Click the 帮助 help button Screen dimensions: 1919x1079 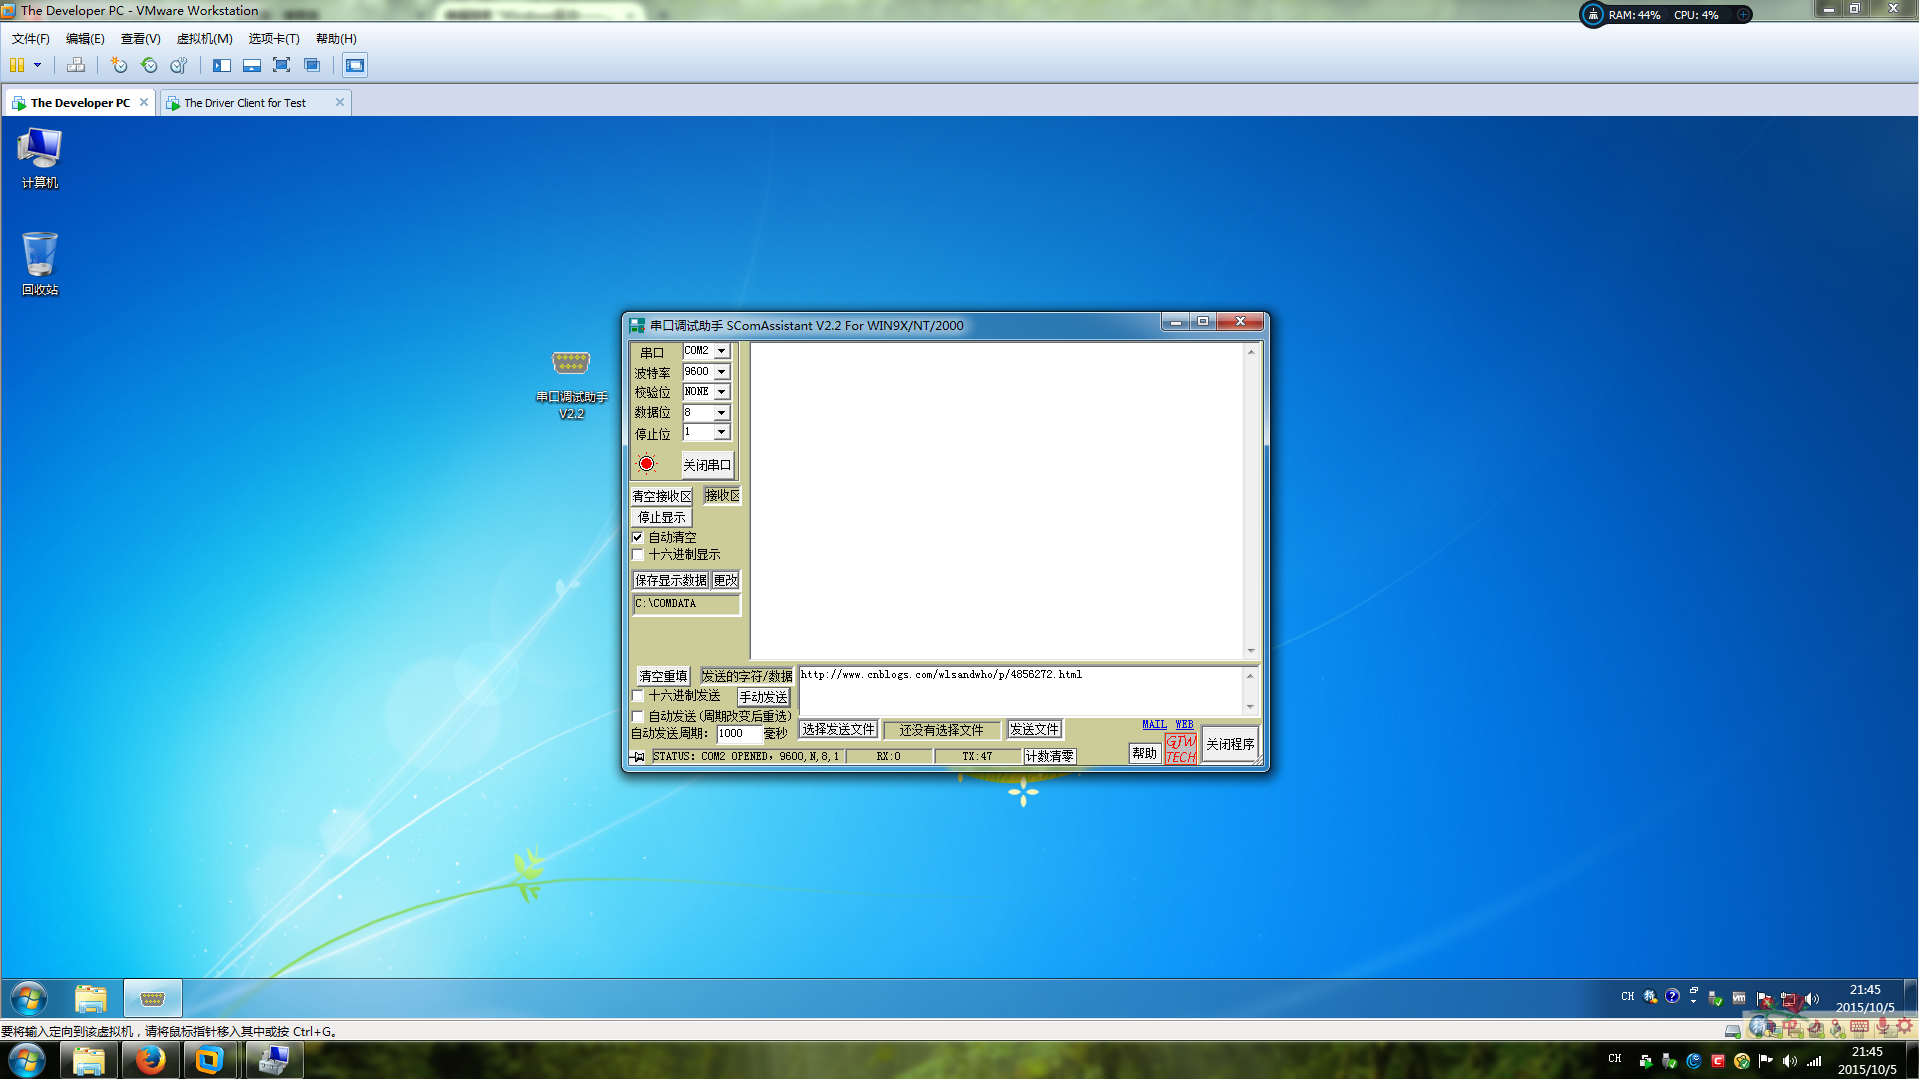[1145, 753]
